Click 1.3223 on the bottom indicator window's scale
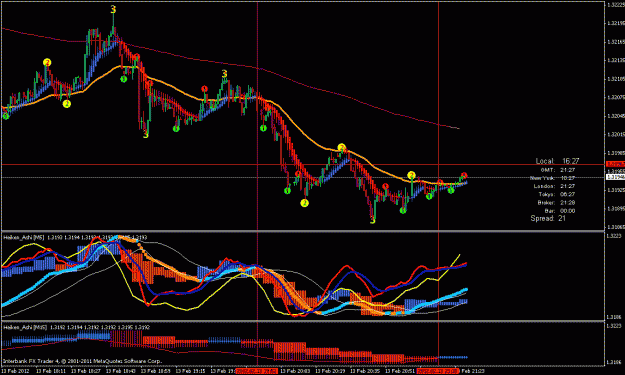 (x=614, y=326)
